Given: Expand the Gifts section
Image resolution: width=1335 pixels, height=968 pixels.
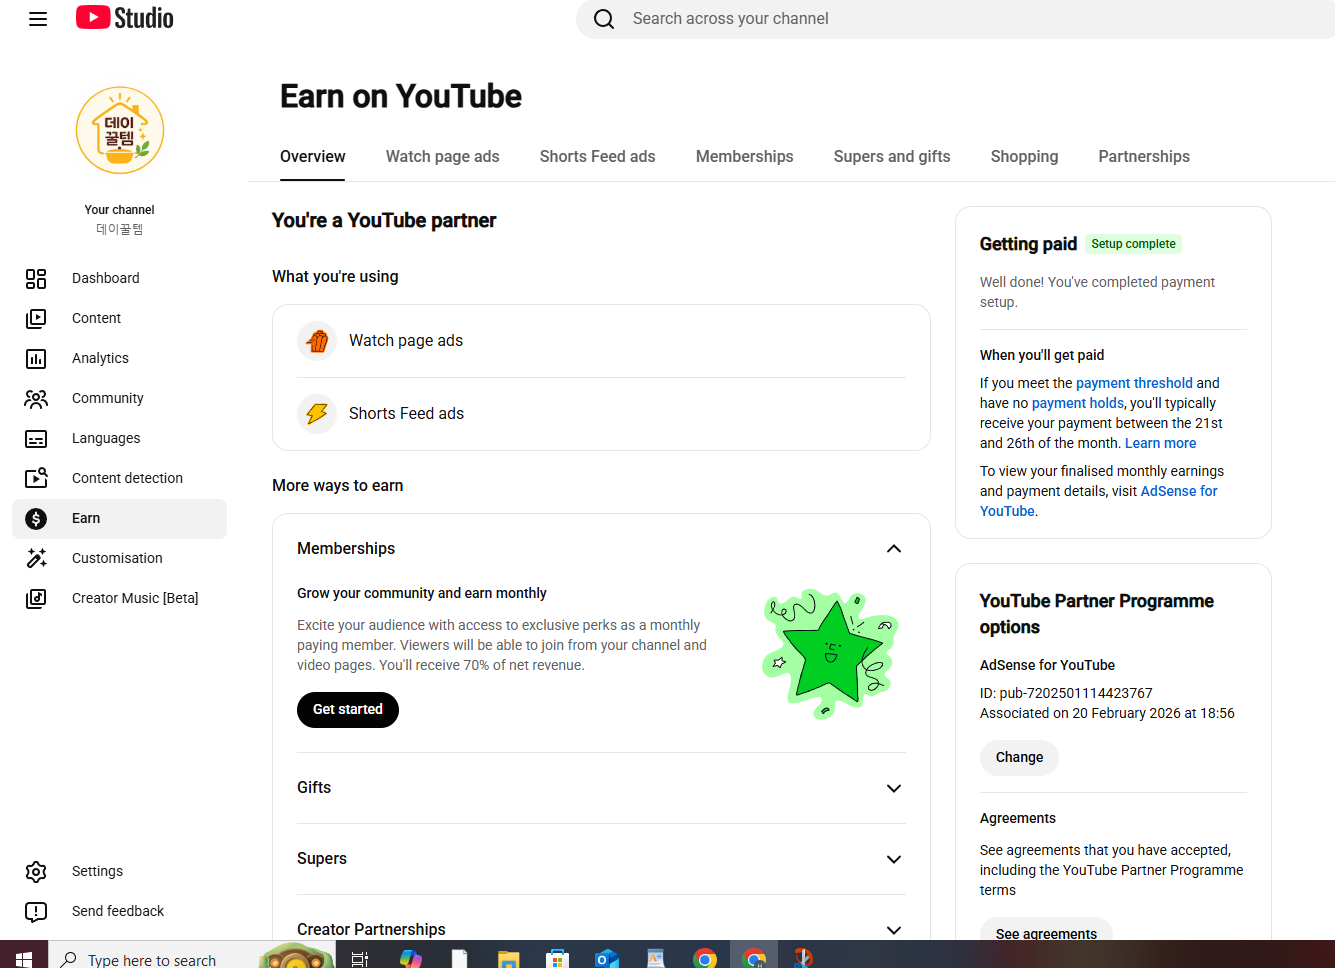Looking at the screenshot, I should coord(894,788).
